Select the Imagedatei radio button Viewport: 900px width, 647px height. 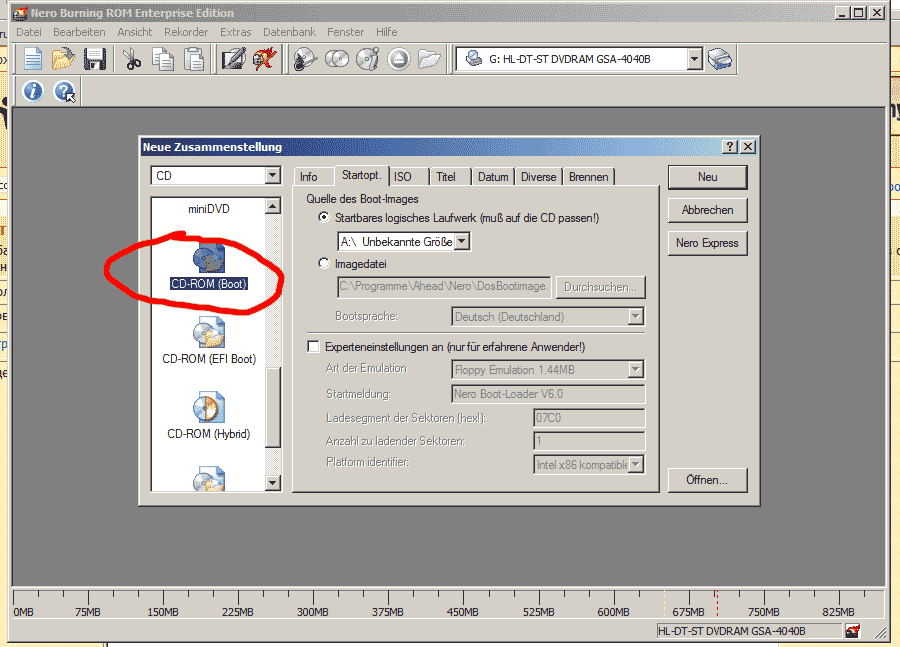click(x=324, y=264)
